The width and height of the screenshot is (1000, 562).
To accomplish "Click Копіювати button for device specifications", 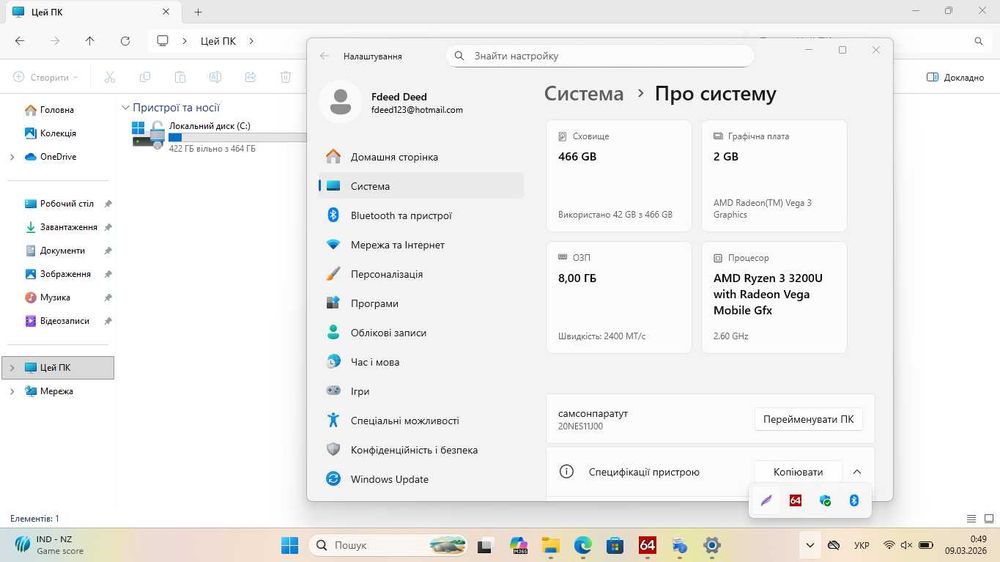I will click(x=798, y=472).
